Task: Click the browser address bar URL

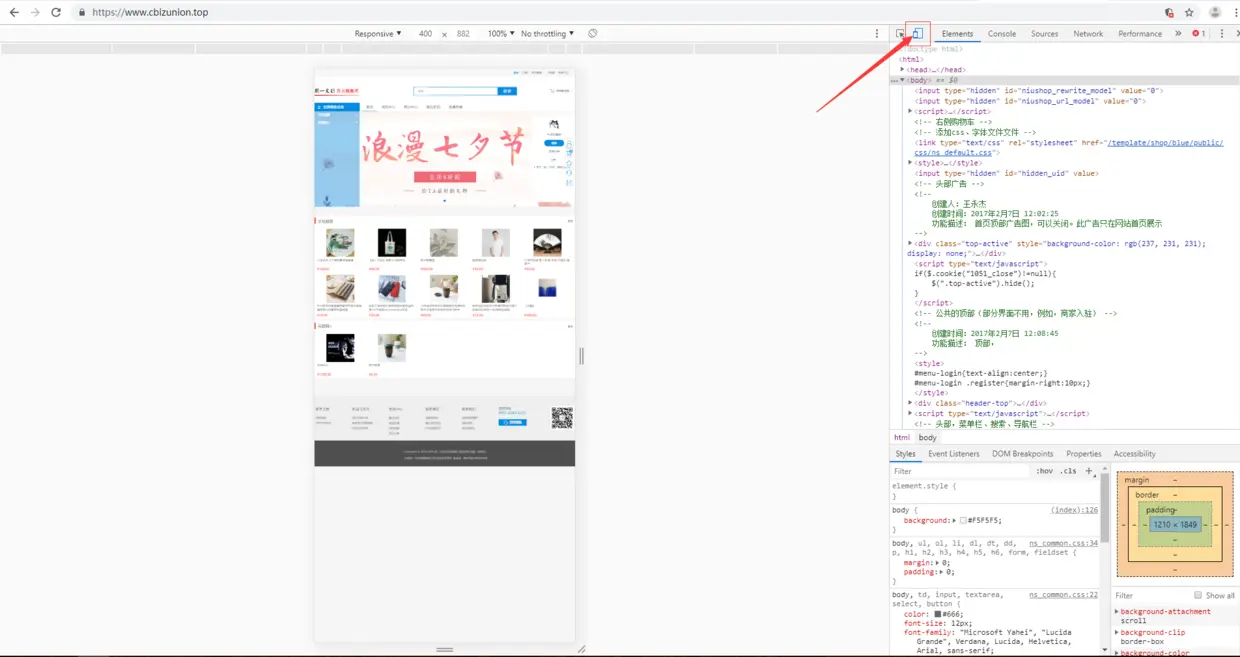Action: pos(150,13)
